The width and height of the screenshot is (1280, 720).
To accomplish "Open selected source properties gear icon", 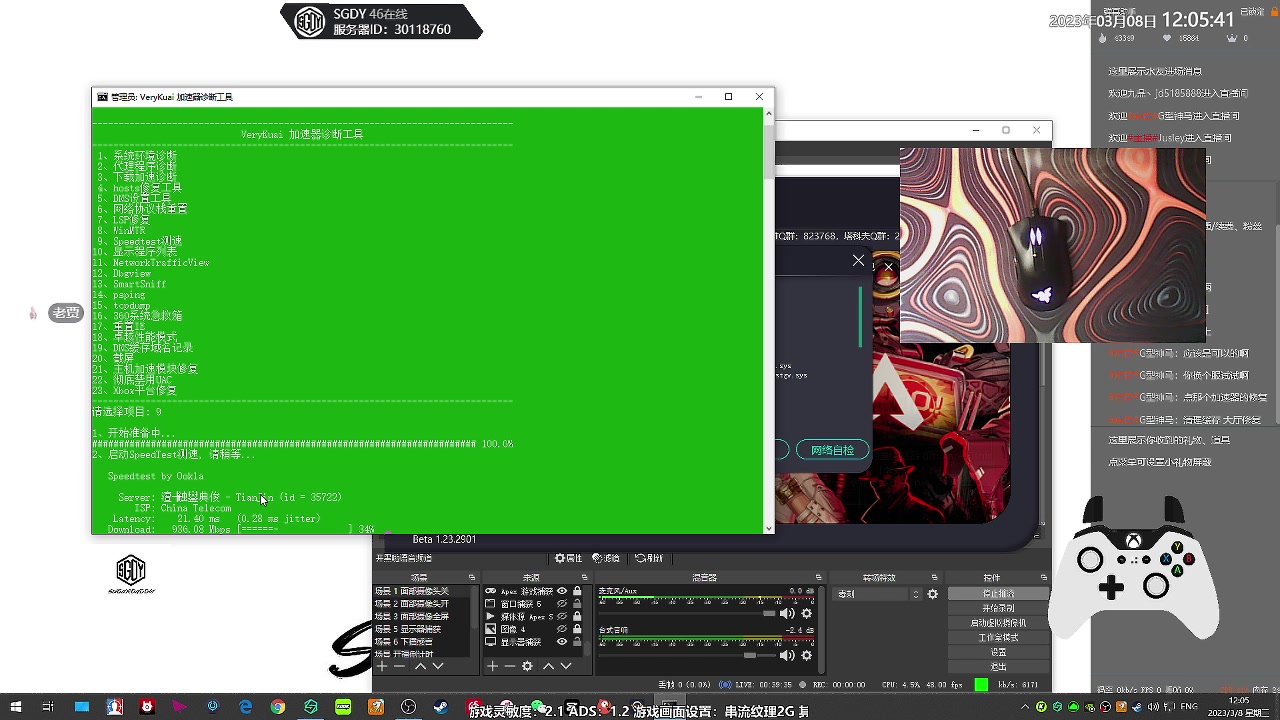I will [528, 666].
